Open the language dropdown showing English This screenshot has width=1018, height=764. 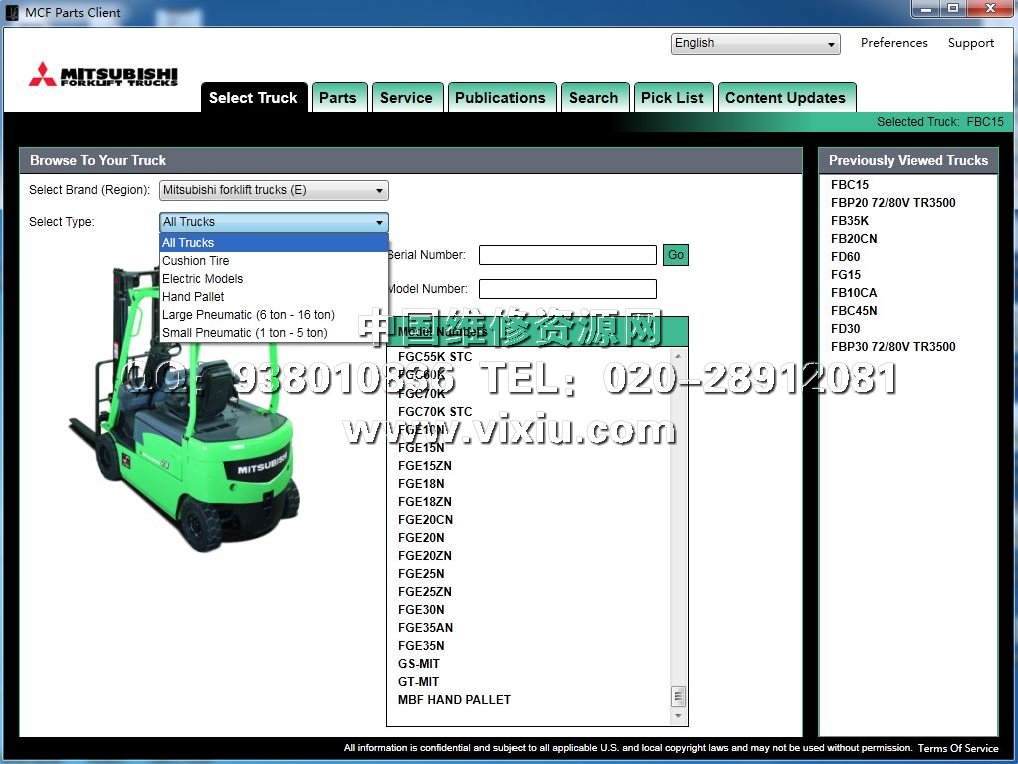coord(756,44)
